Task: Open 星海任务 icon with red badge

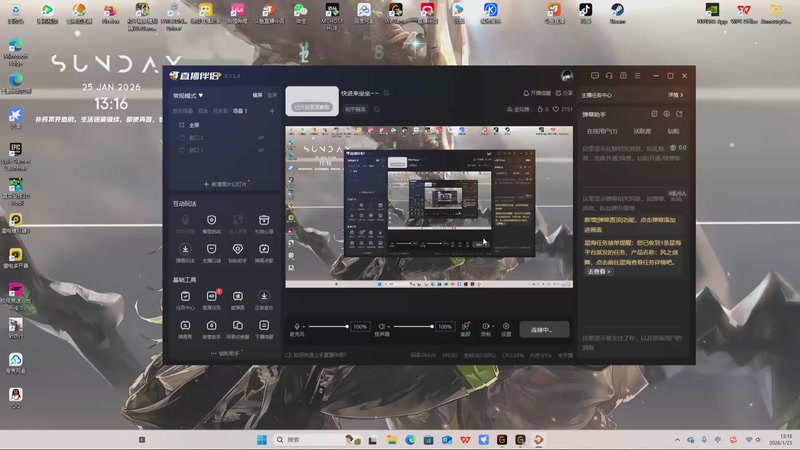Action: (212, 296)
